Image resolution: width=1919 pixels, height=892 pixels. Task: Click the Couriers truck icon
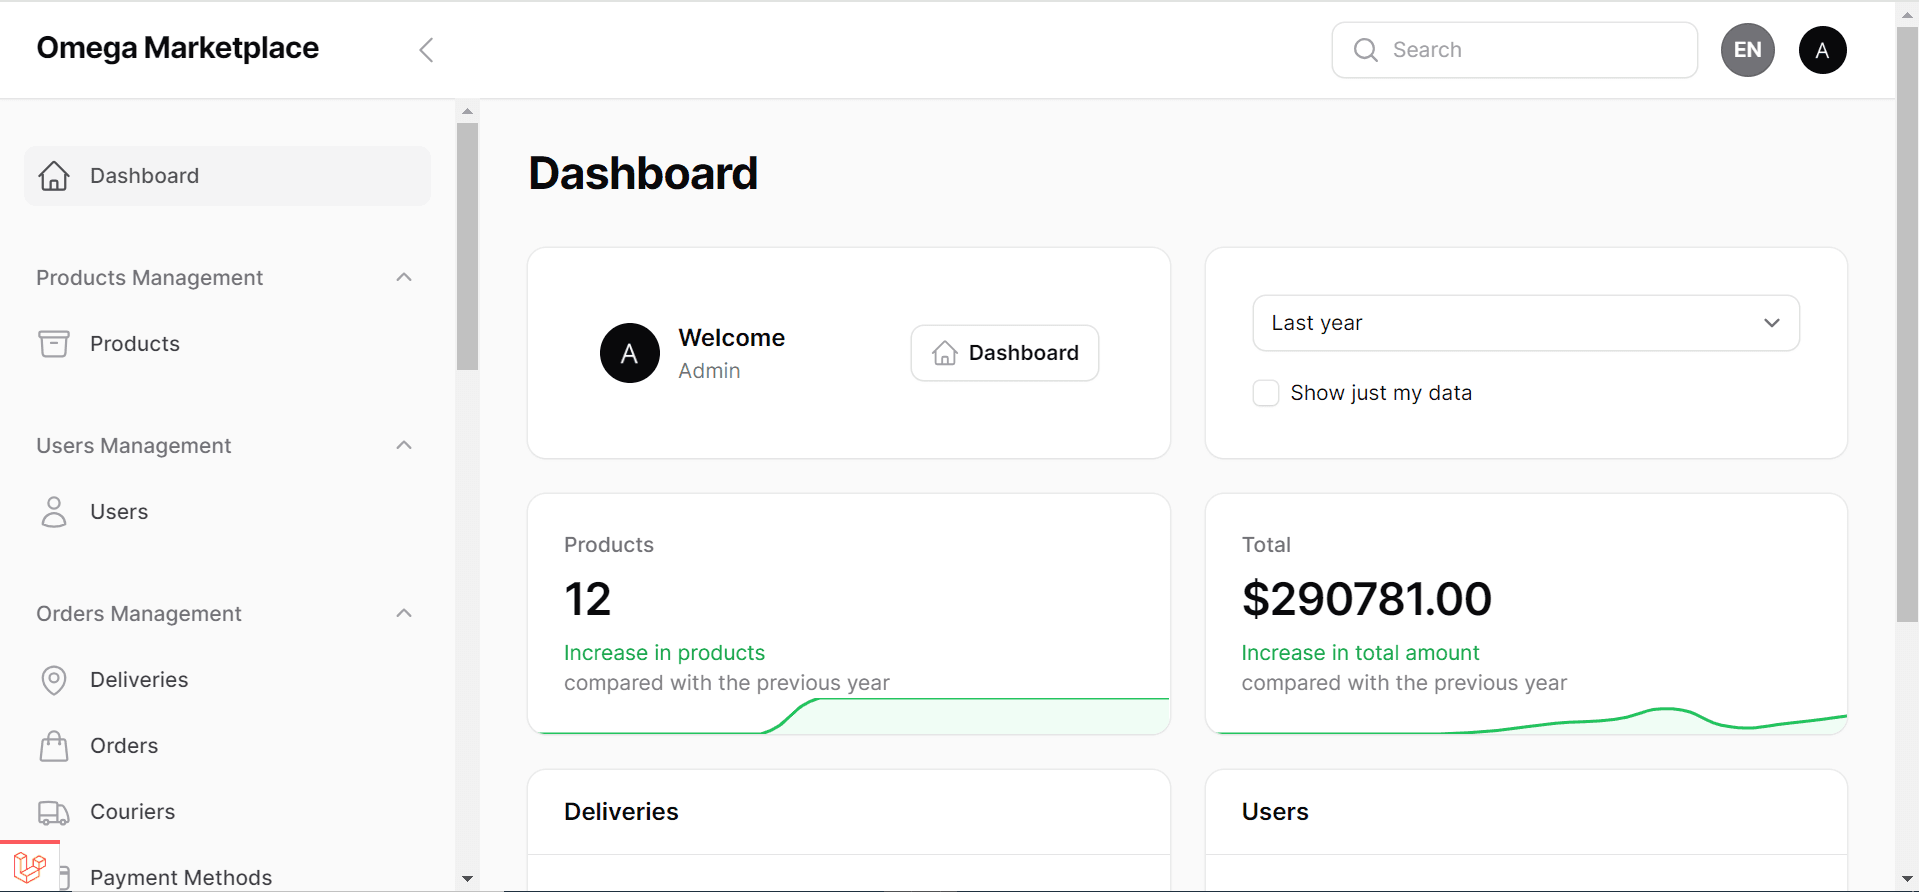pyautogui.click(x=54, y=812)
